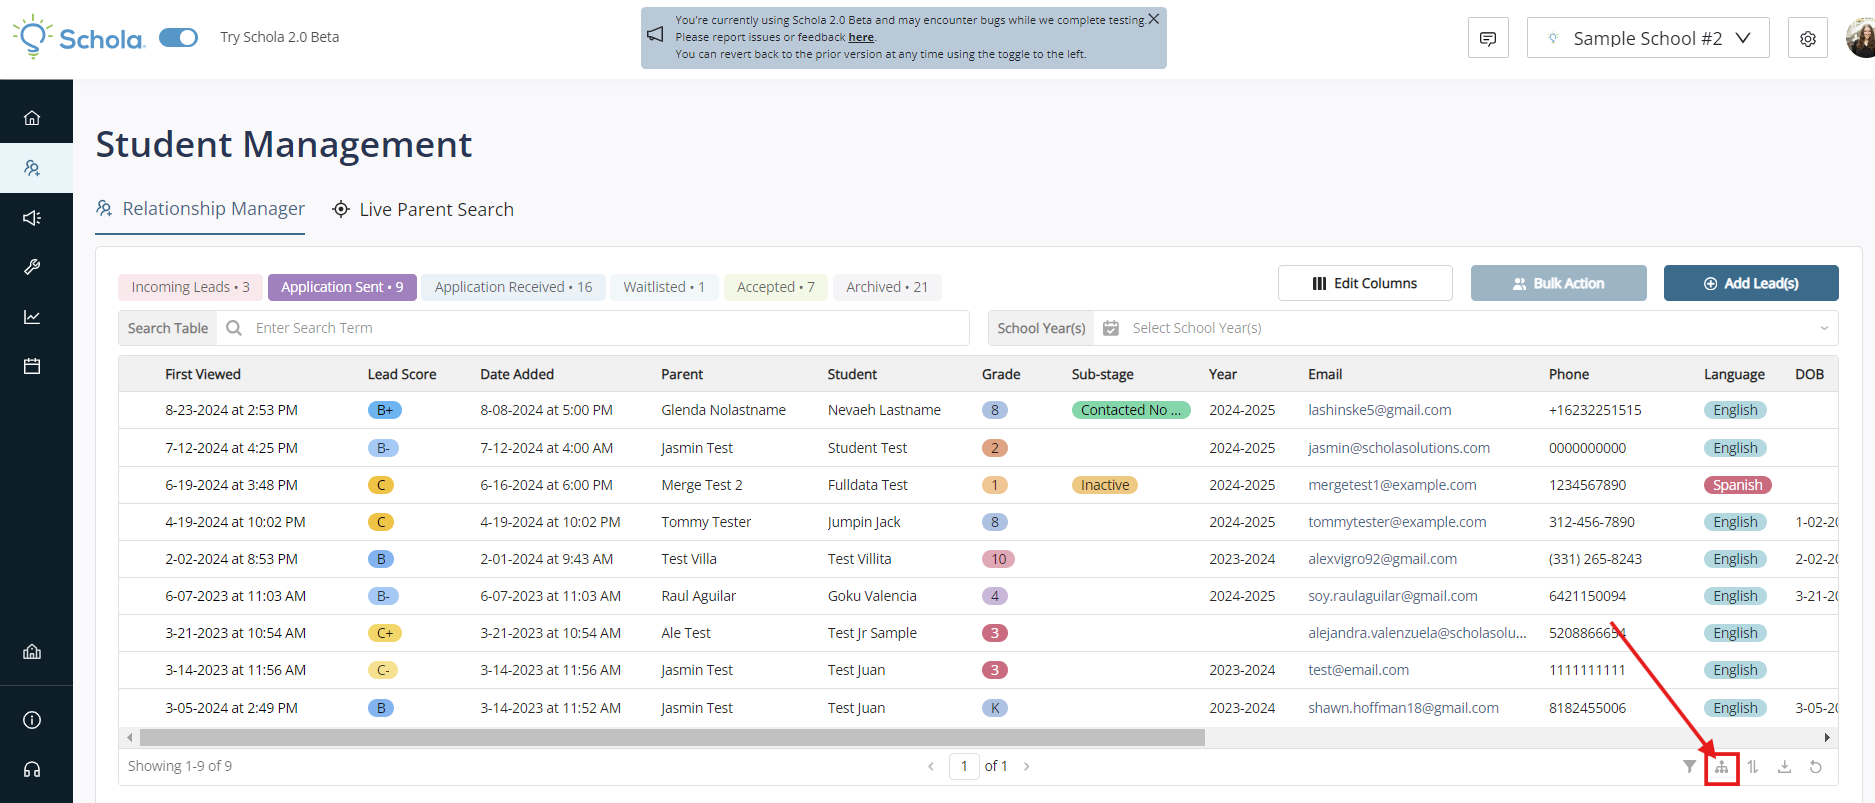The image size is (1875, 803).
Task: Toggle the Schola 2.0 Beta switch
Action: pyautogui.click(x=179, y=37)
